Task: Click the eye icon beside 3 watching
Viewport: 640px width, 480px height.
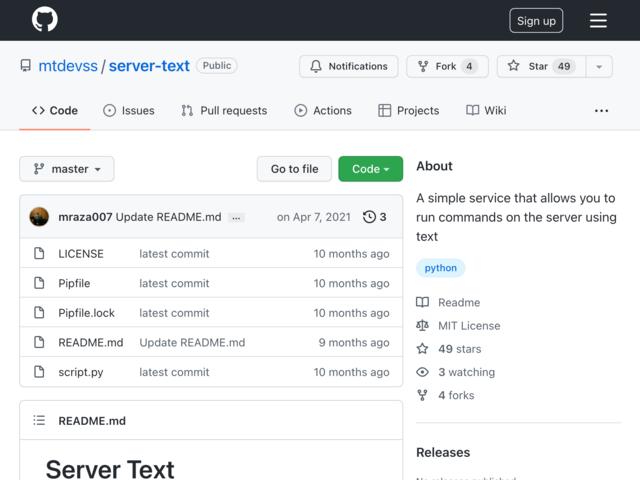Action: (422, 372)
